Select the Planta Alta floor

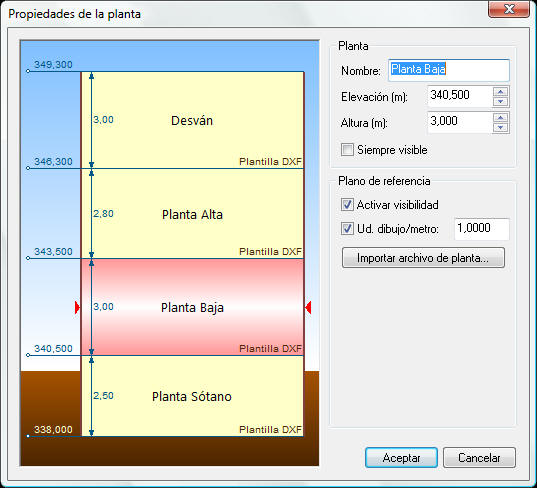coord(192,213)
